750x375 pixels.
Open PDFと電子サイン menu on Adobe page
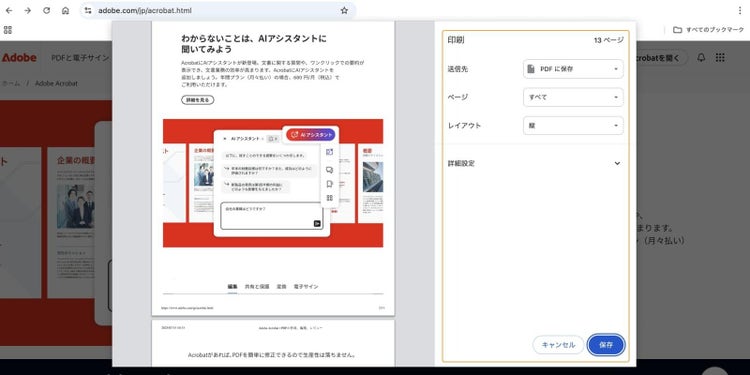tap(80, 58)
